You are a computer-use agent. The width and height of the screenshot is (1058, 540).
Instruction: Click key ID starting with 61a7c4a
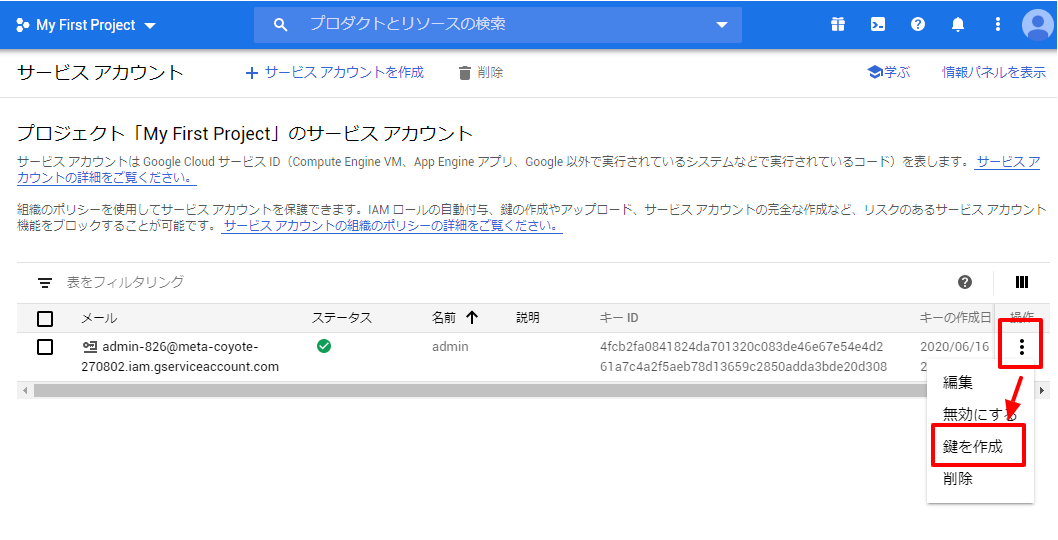(x=743, y=367)
